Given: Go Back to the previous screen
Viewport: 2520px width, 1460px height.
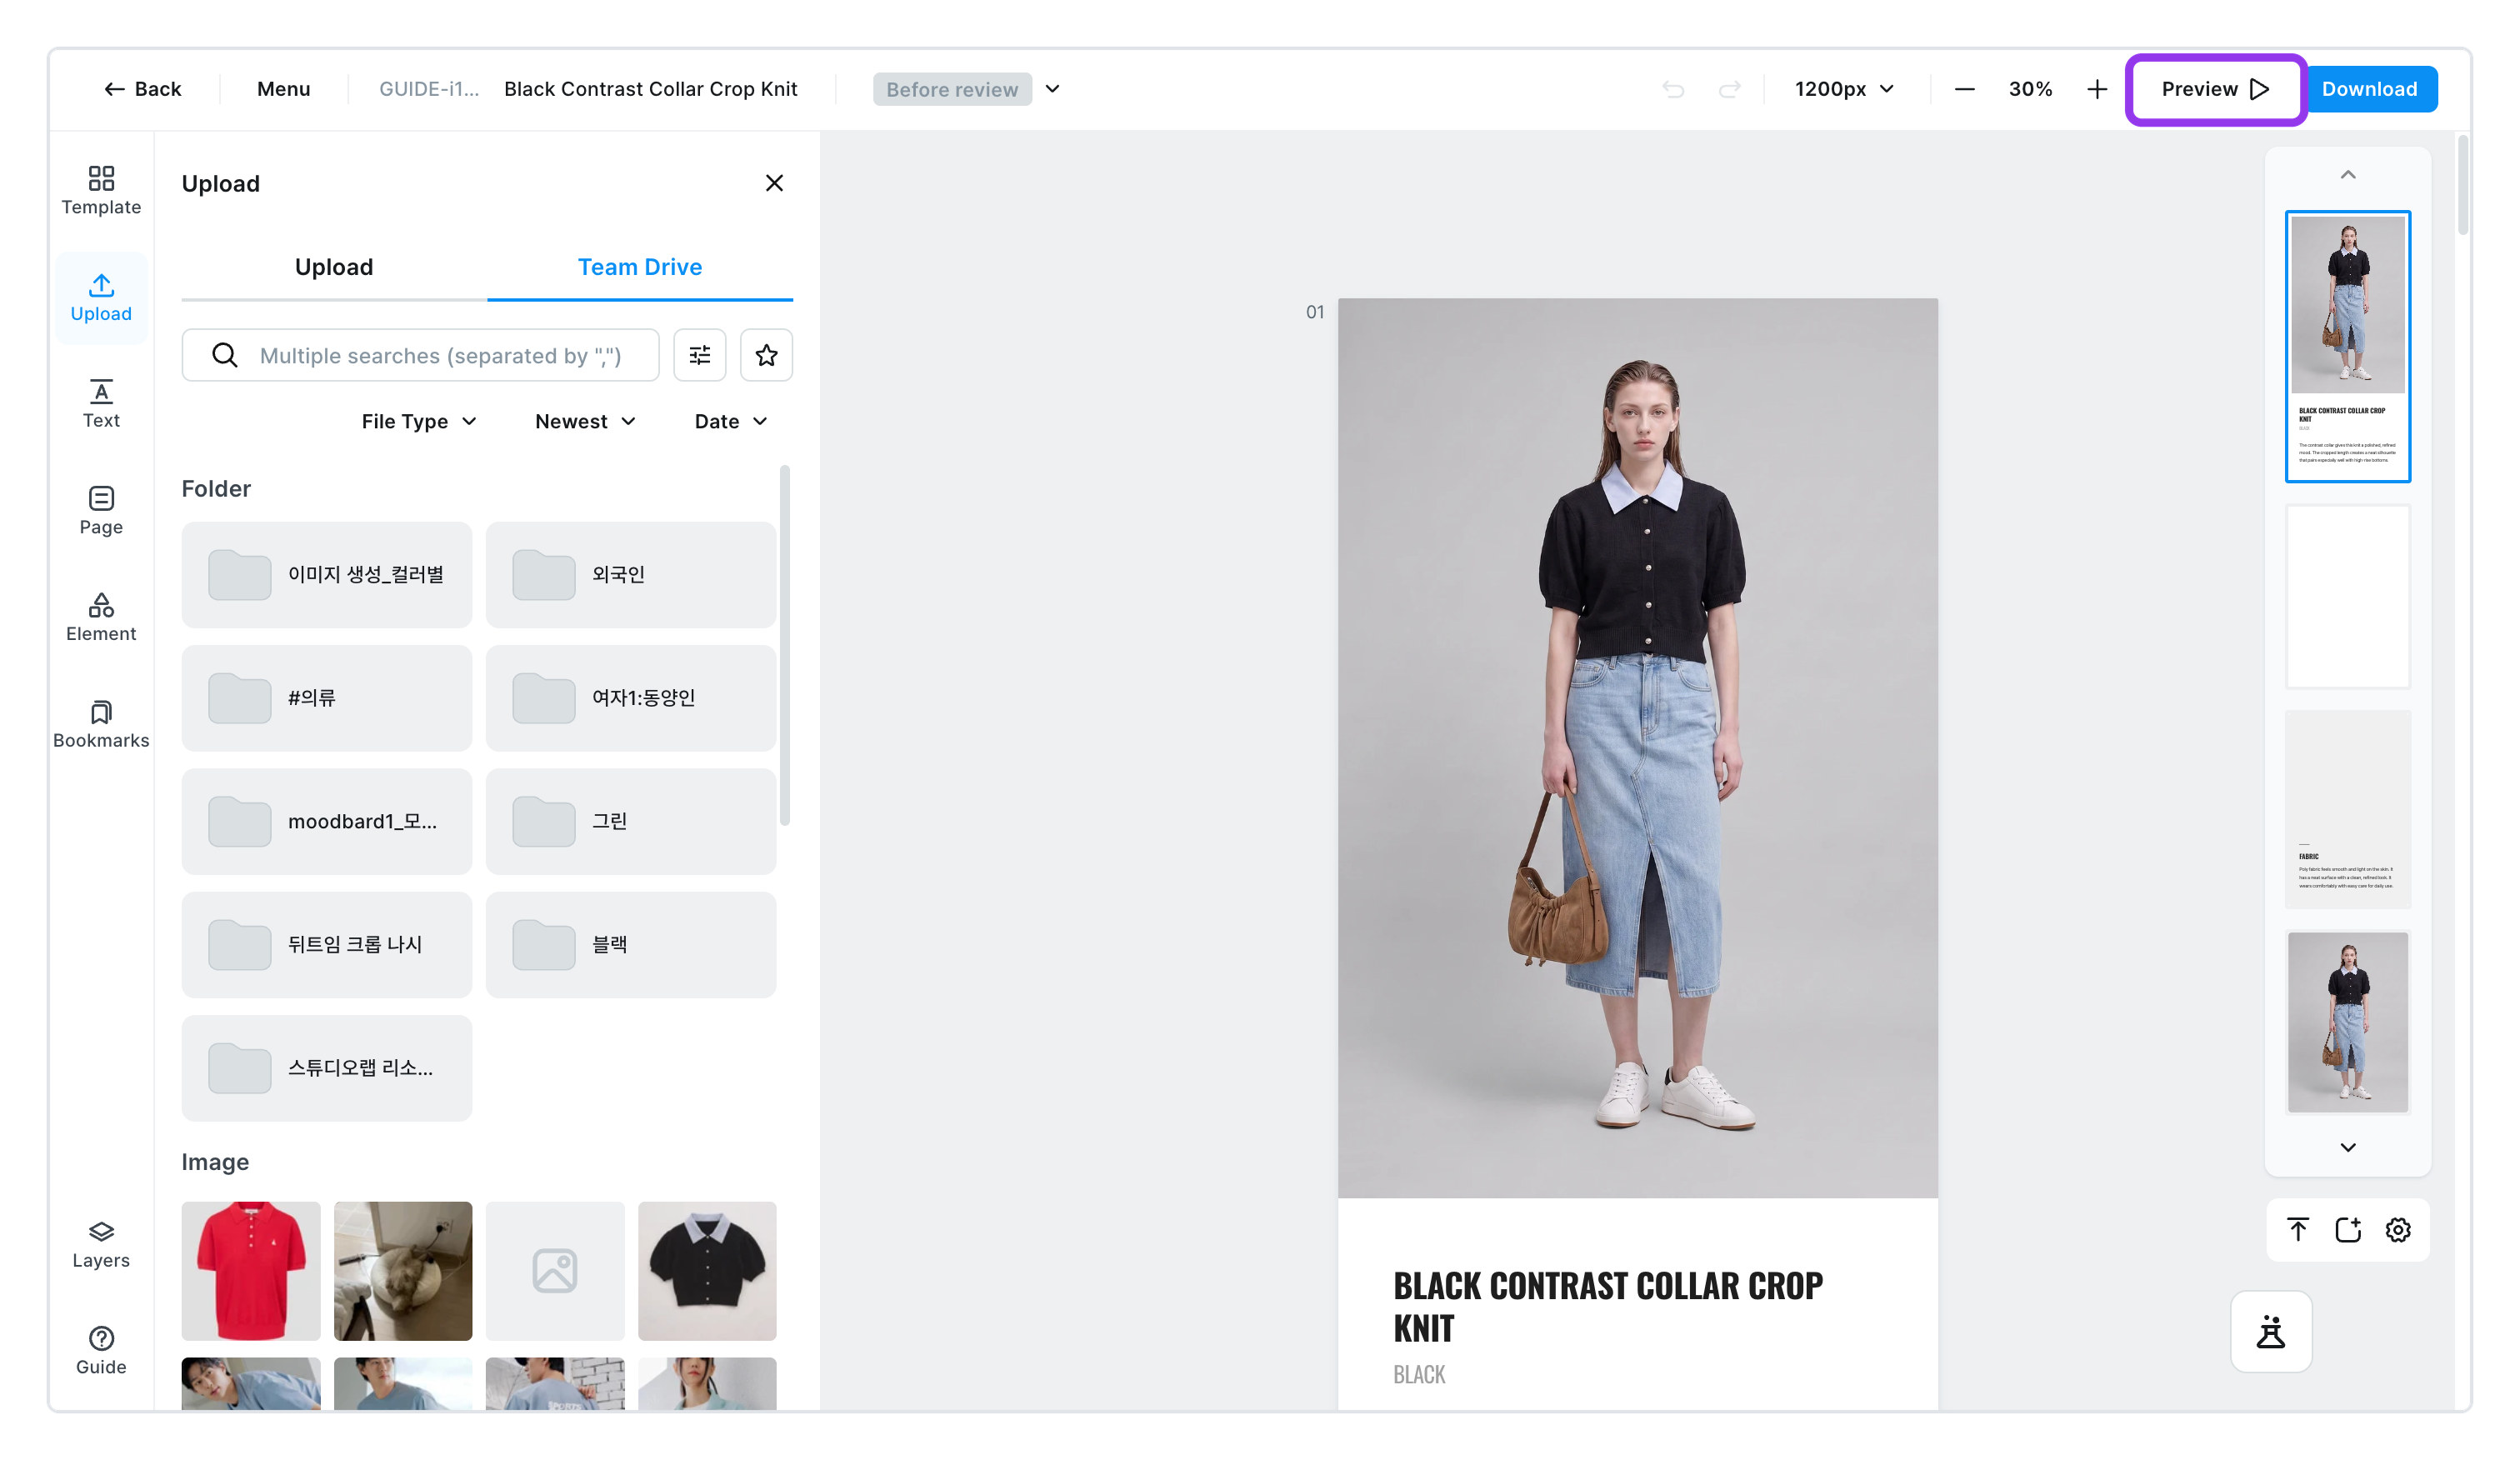Looking at the screenshot, I should coord(143,89).
